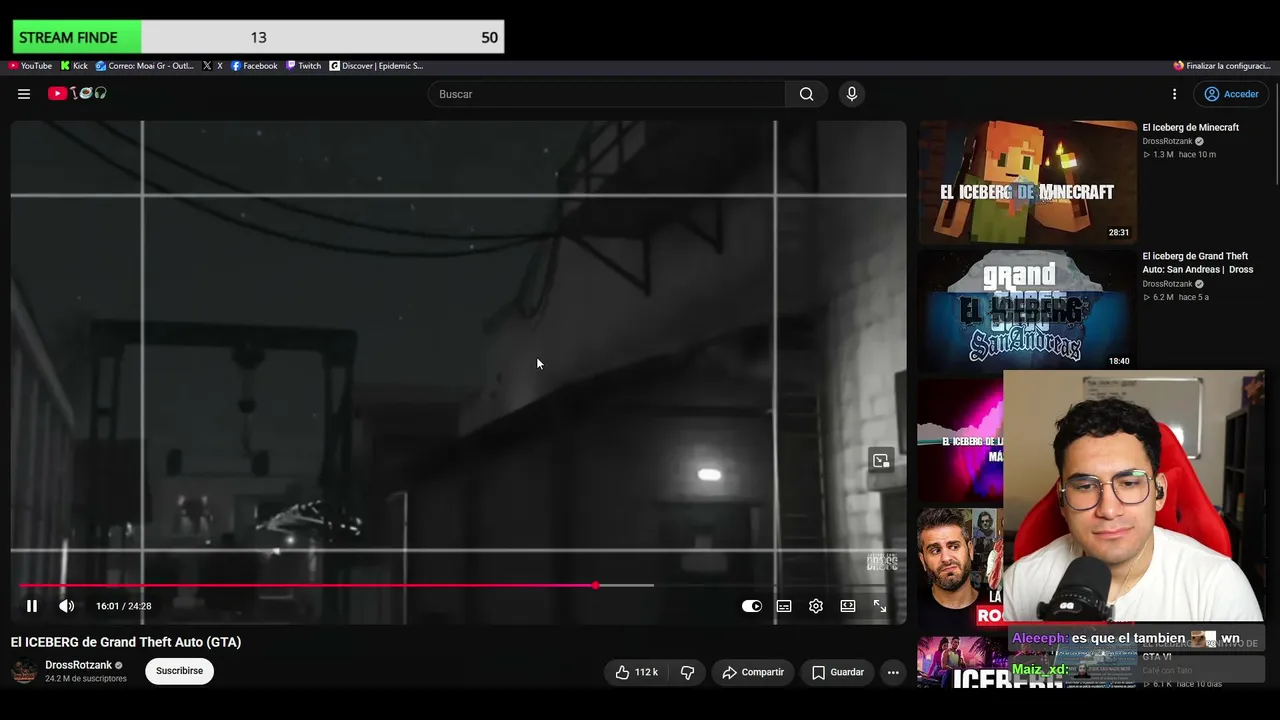
Task: Open the Correo: Moai Gr Outlook bookmark
Action: tap(145, 66)
